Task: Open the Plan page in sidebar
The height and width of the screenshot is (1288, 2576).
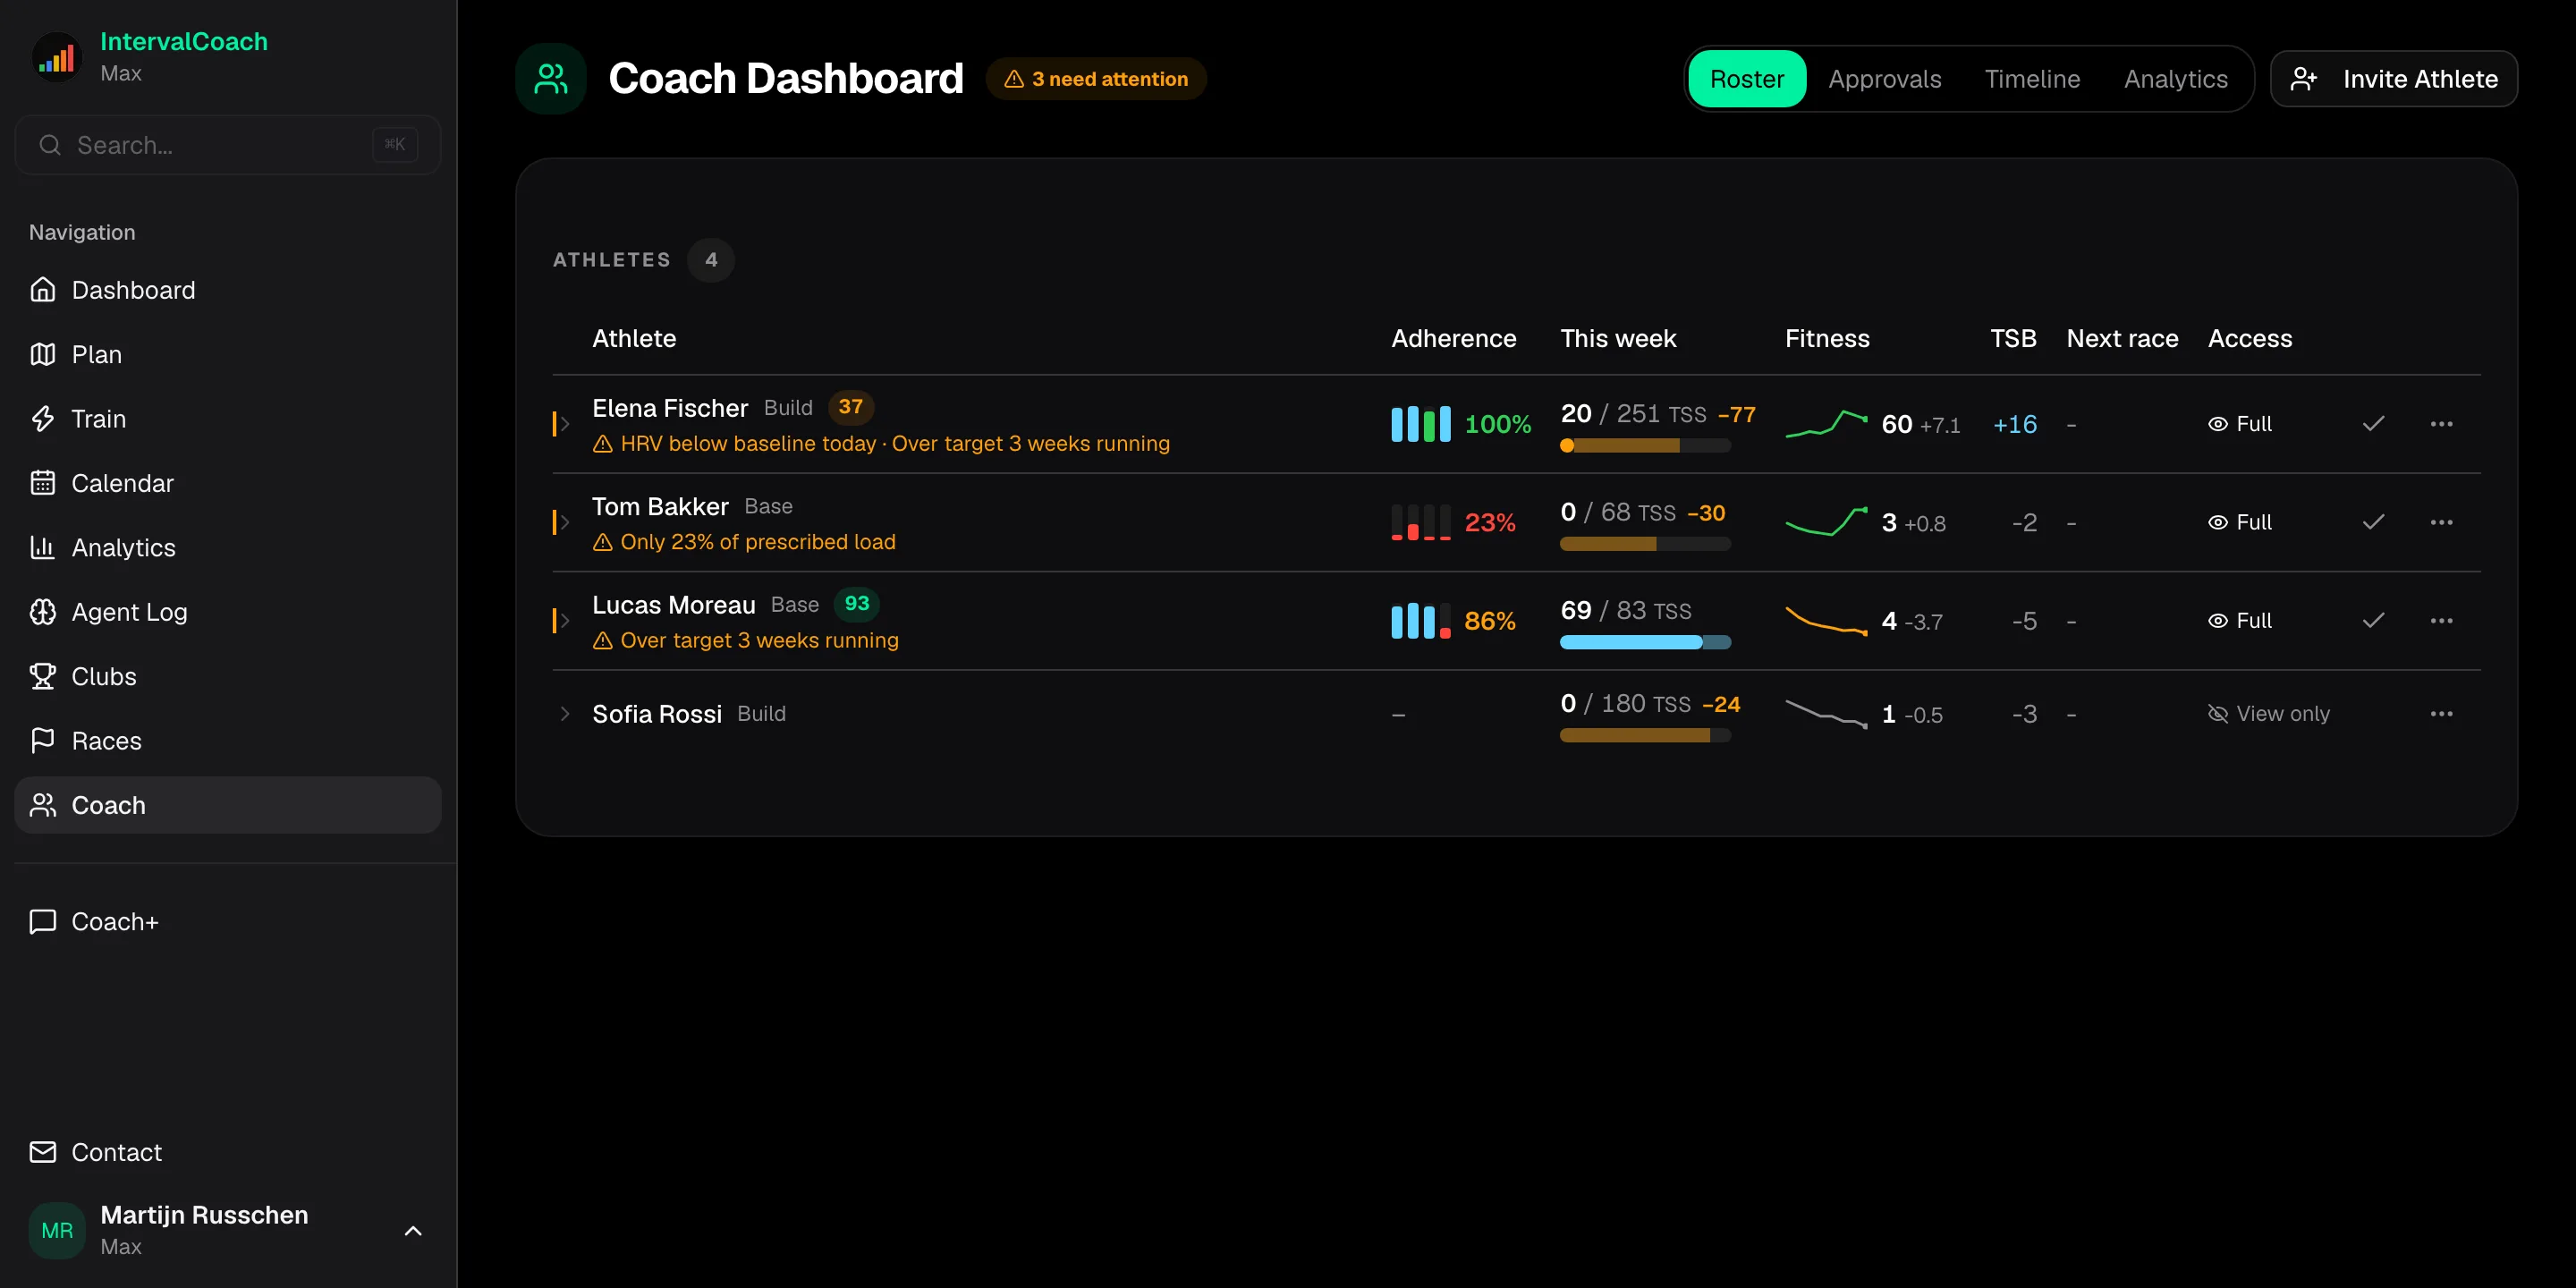Action: pyautogui.click(x=227, y=354)
